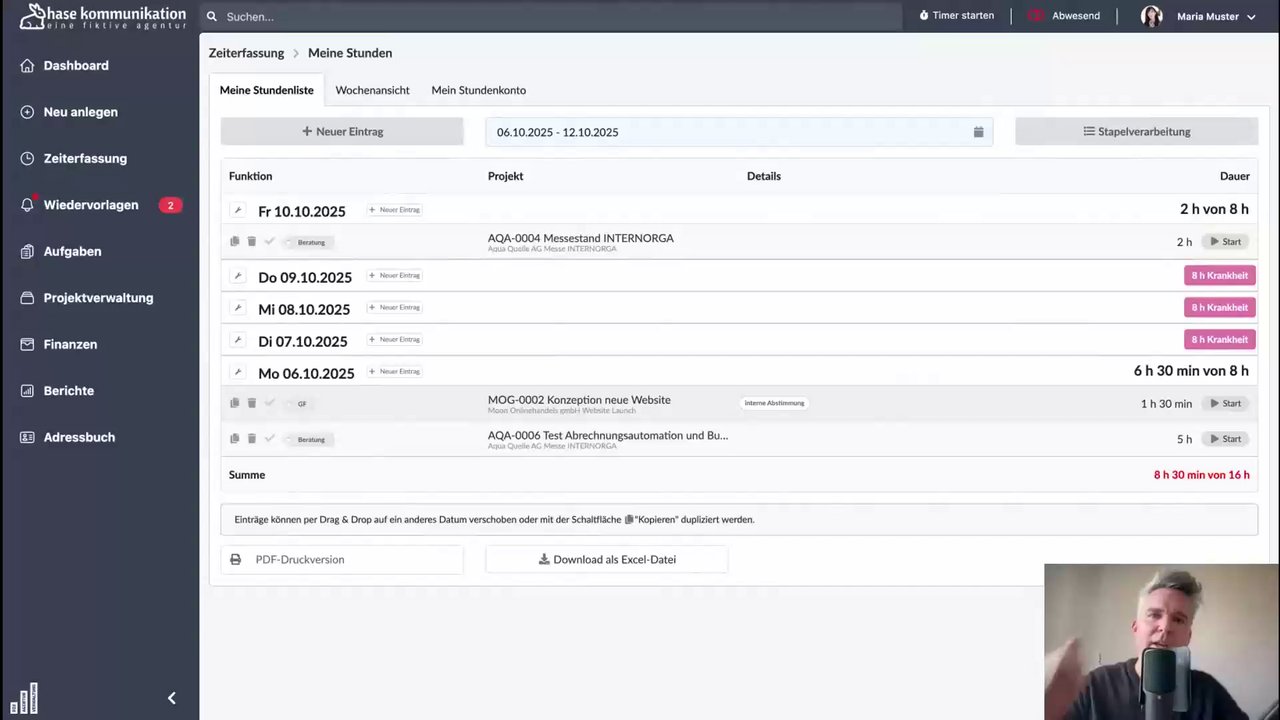Start the timer via Timer starten
Image resolution: width=1280 pixels, height=720 pixels.
956,16
